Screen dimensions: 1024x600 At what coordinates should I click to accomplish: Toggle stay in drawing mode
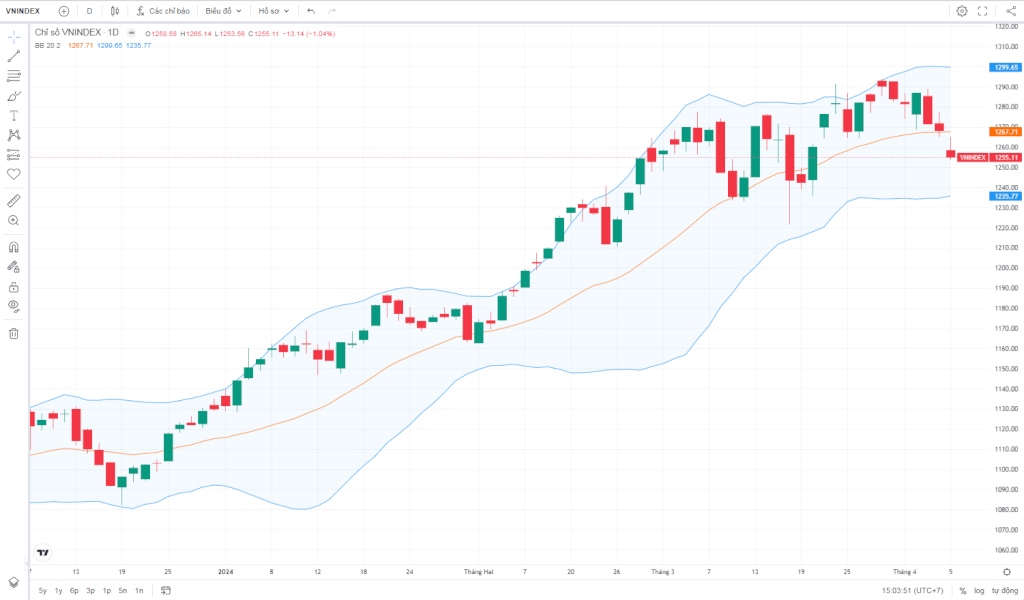[x=14, y=267]
